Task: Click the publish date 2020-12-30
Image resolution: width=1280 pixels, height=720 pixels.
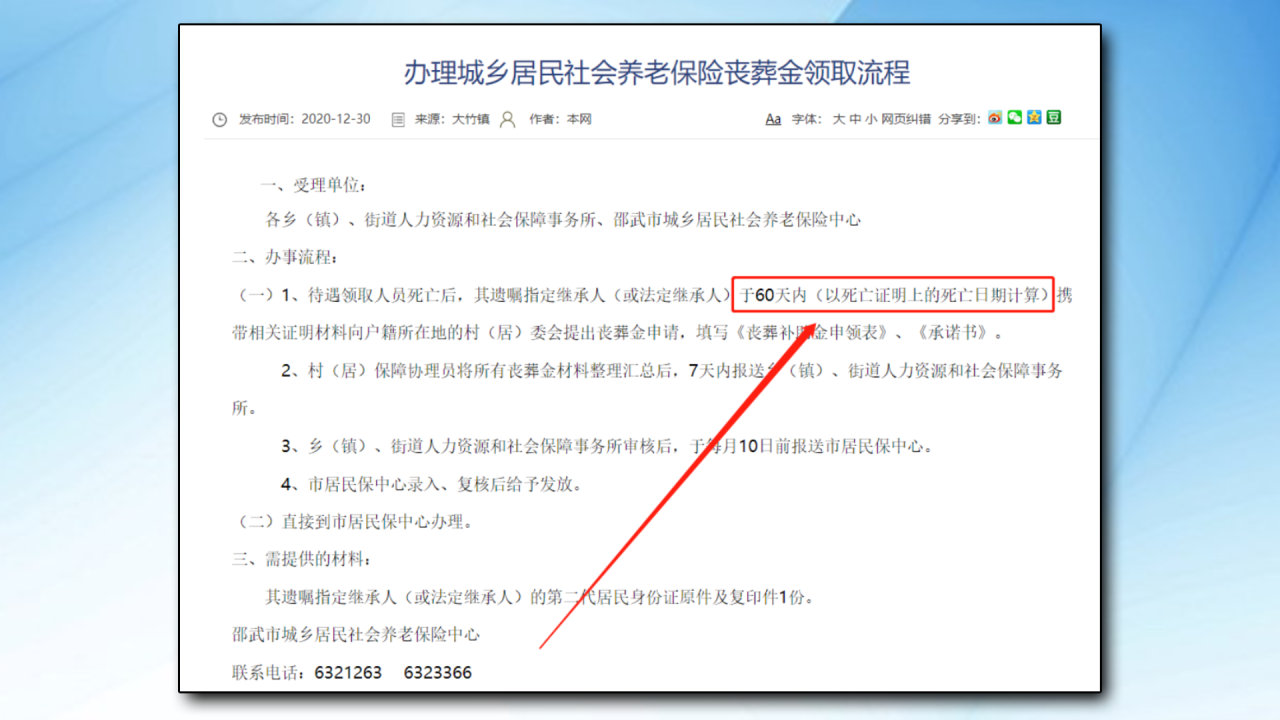Action: 337,119
